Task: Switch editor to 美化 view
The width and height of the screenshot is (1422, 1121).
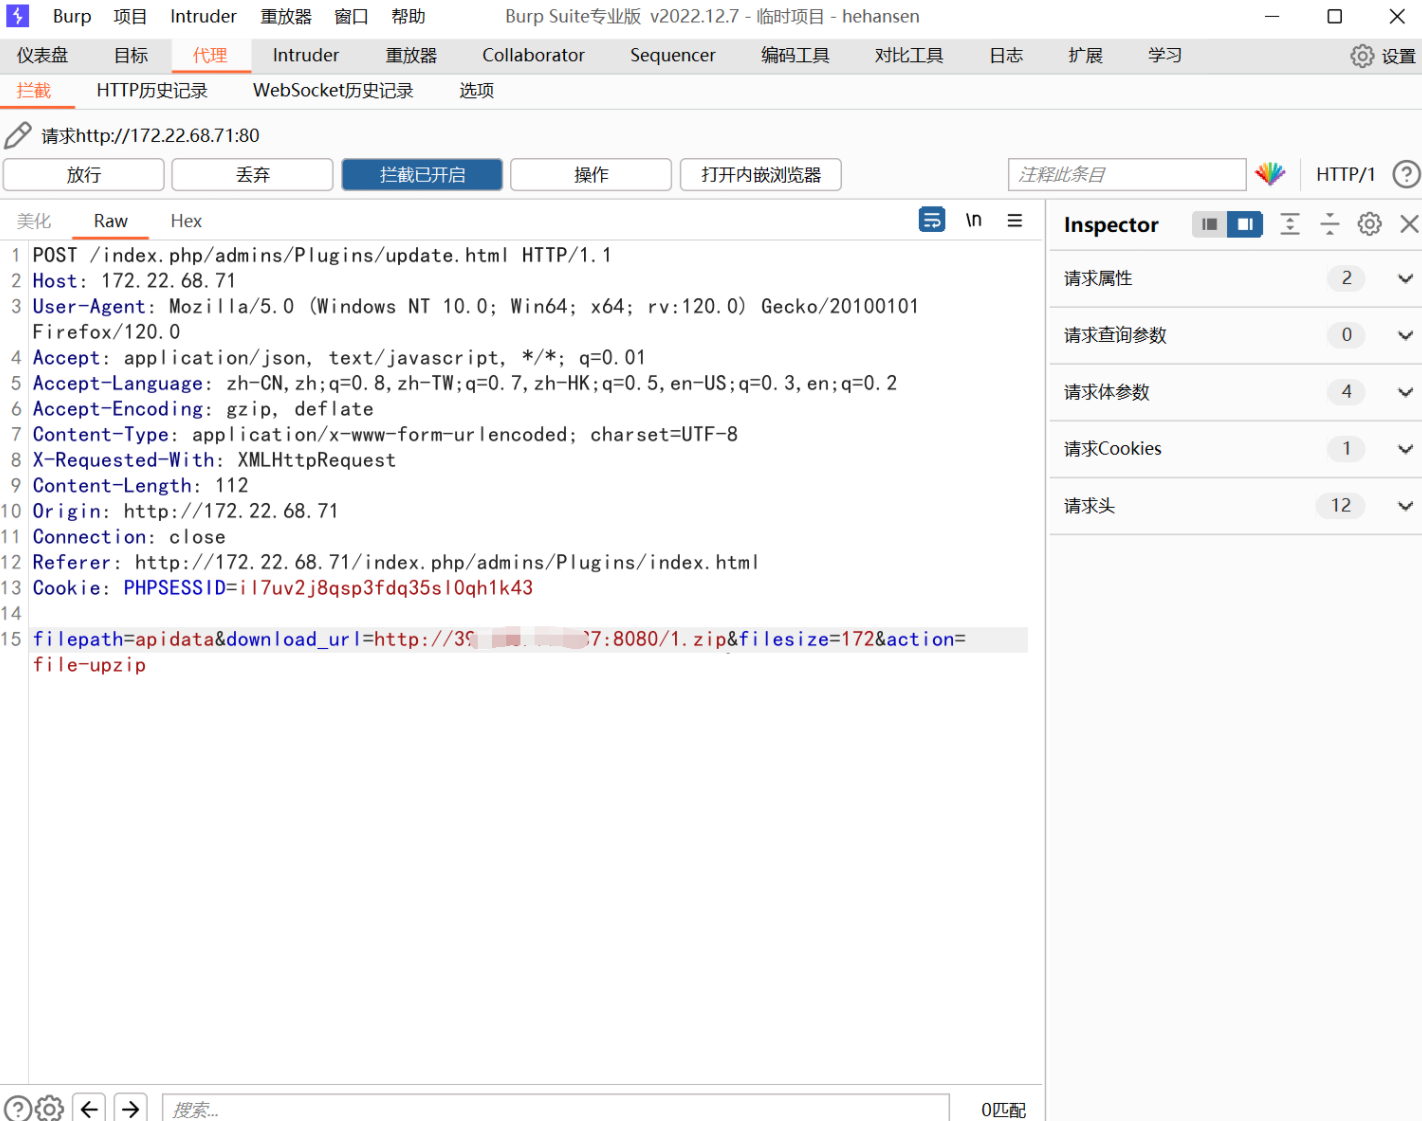Action: (34, 221)
